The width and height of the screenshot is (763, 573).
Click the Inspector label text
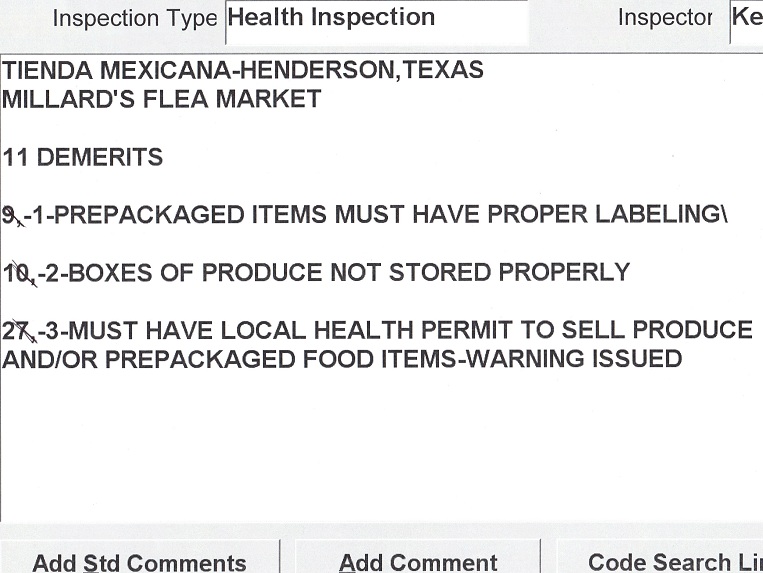[665, 19]
